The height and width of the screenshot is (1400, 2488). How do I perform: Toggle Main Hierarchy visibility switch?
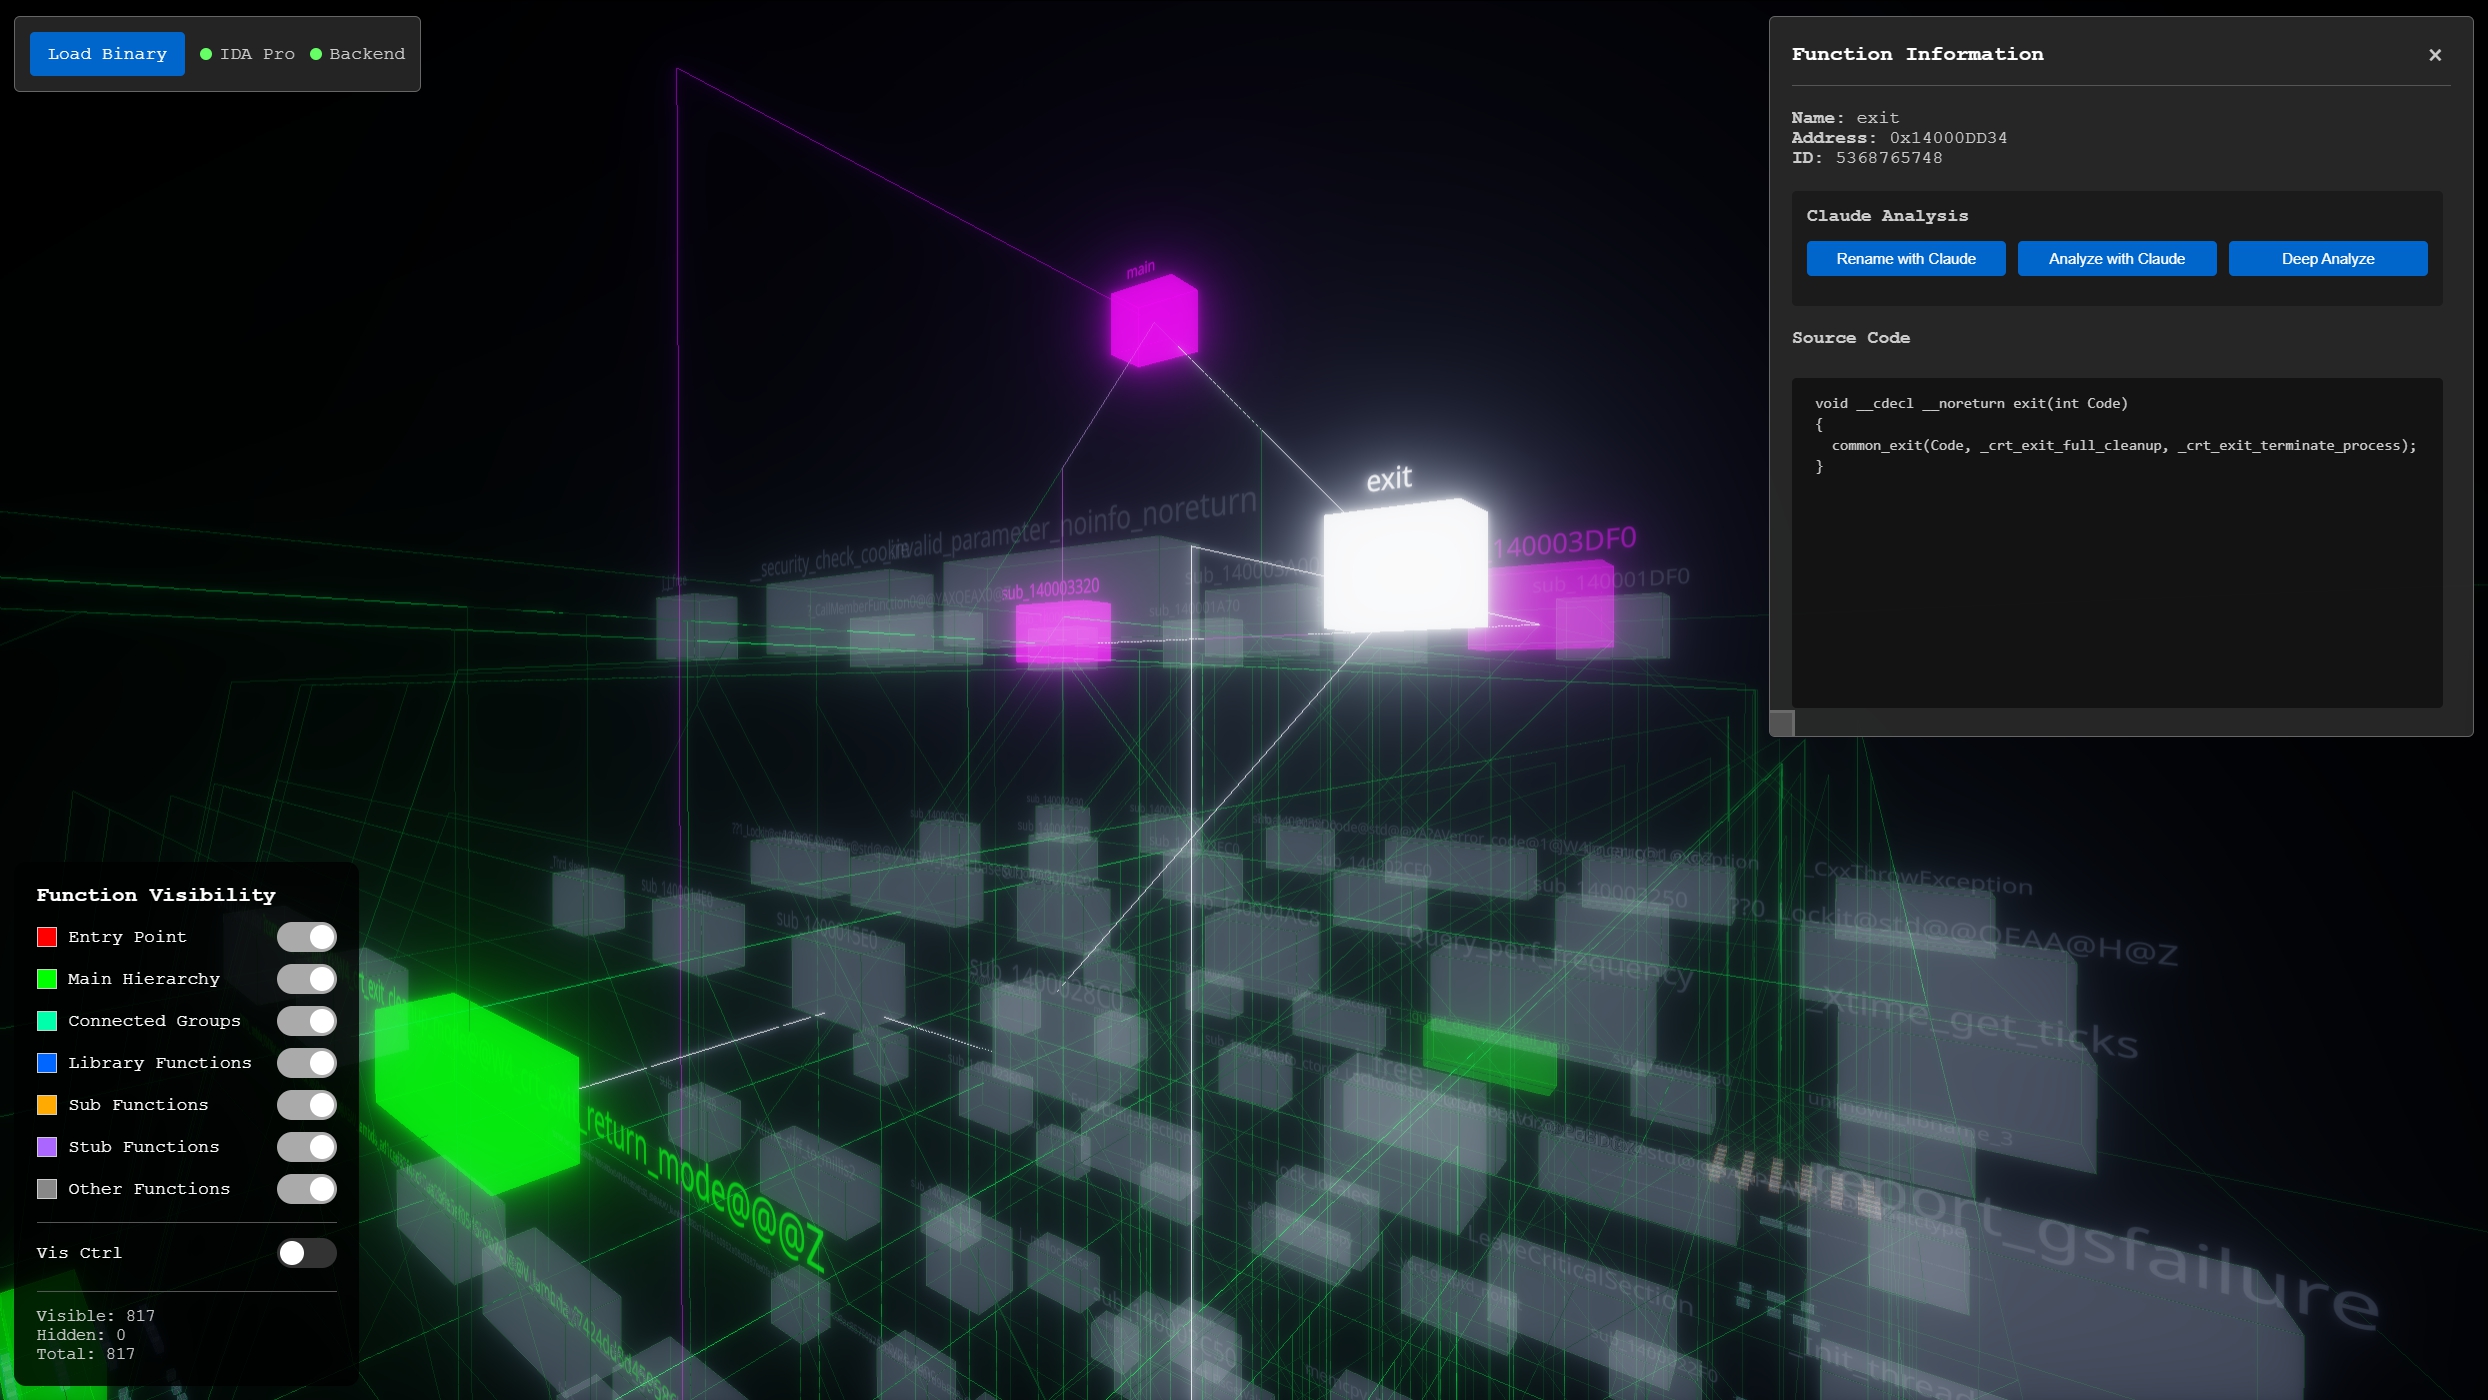click(x=306, y=979)
